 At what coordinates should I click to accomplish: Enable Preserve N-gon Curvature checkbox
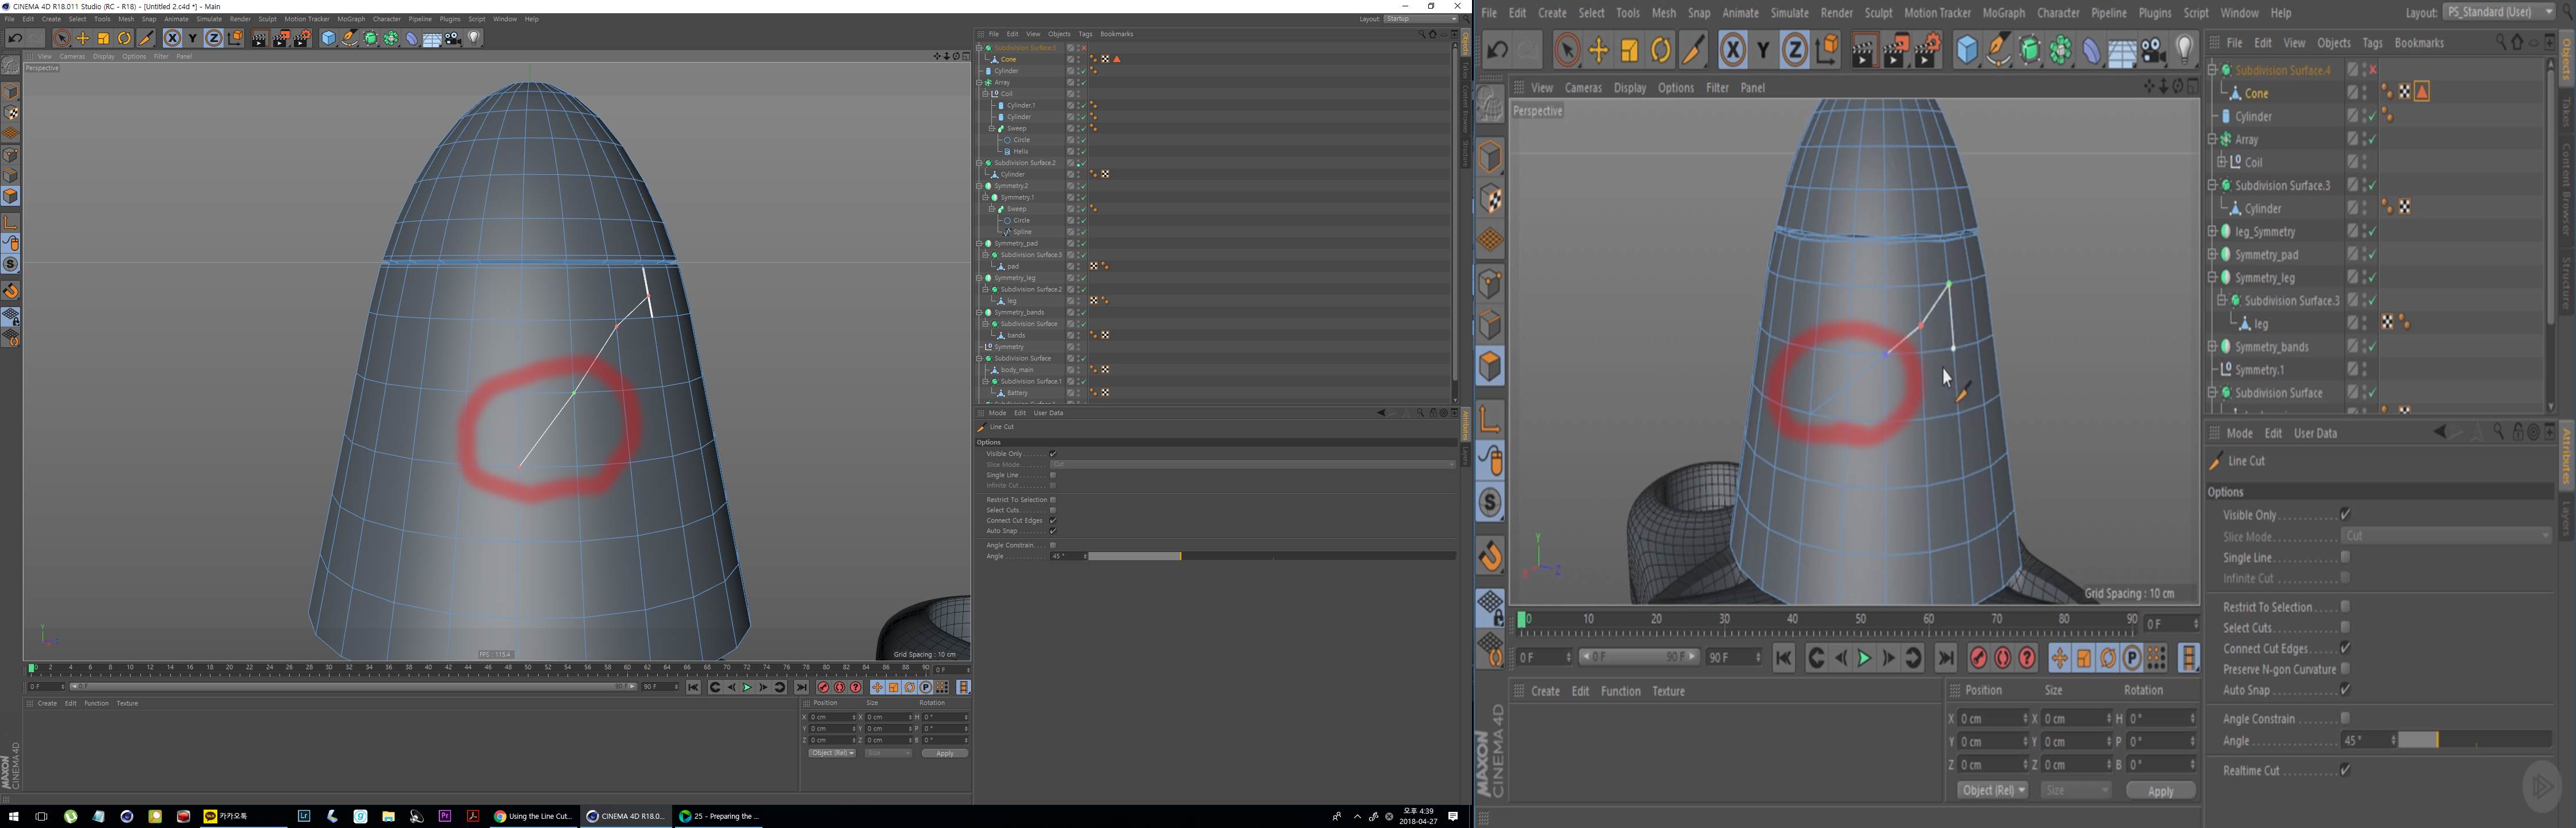2345,669
